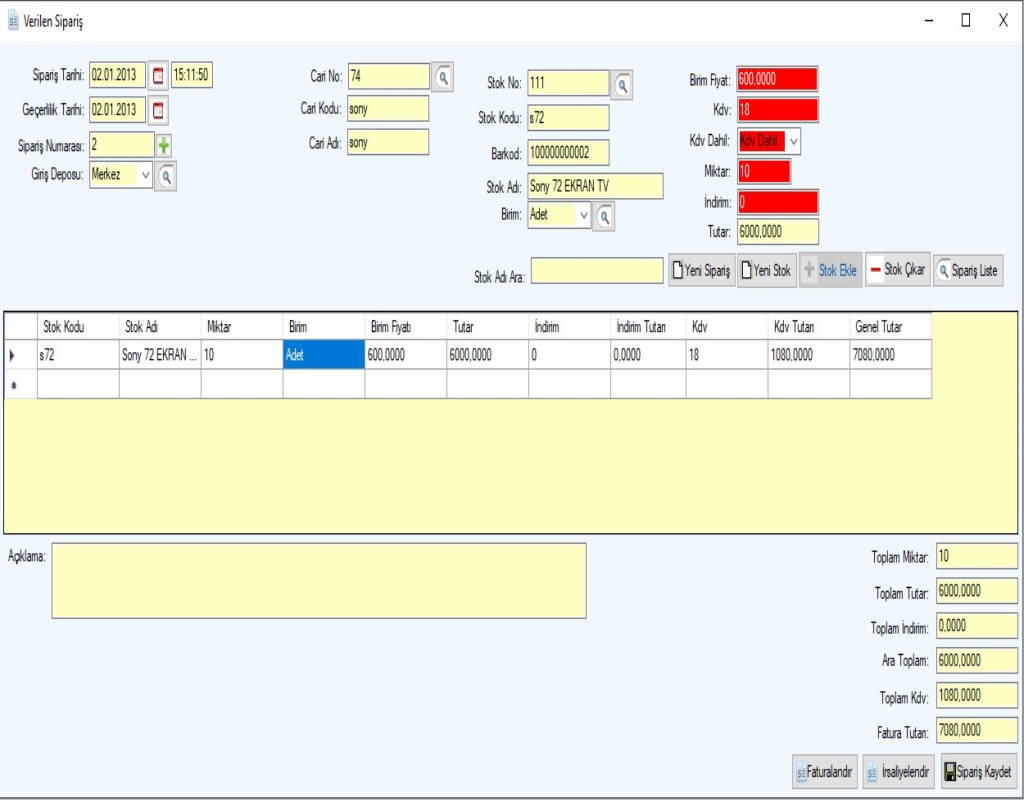
Task: Click search icon beside Giriş Deposu
Action: point(166,176)
